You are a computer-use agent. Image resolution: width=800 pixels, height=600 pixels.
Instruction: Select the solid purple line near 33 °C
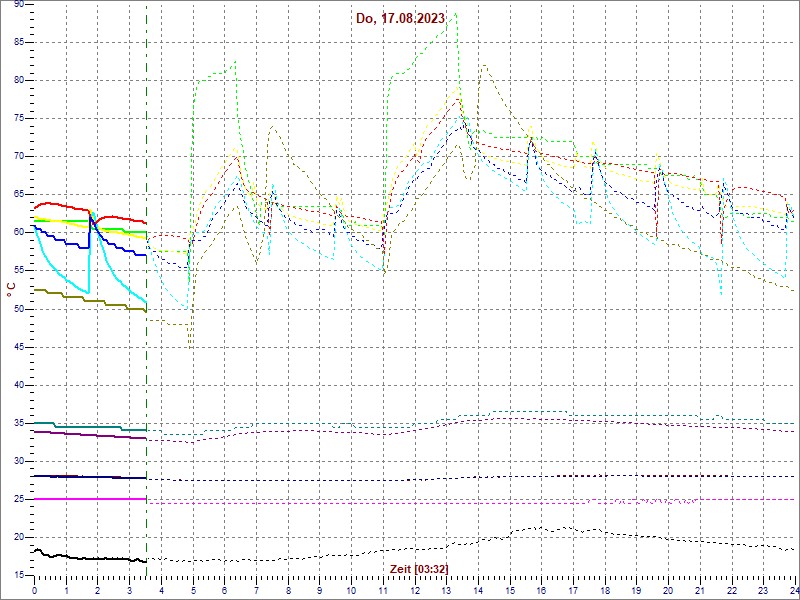coord(90,435)
